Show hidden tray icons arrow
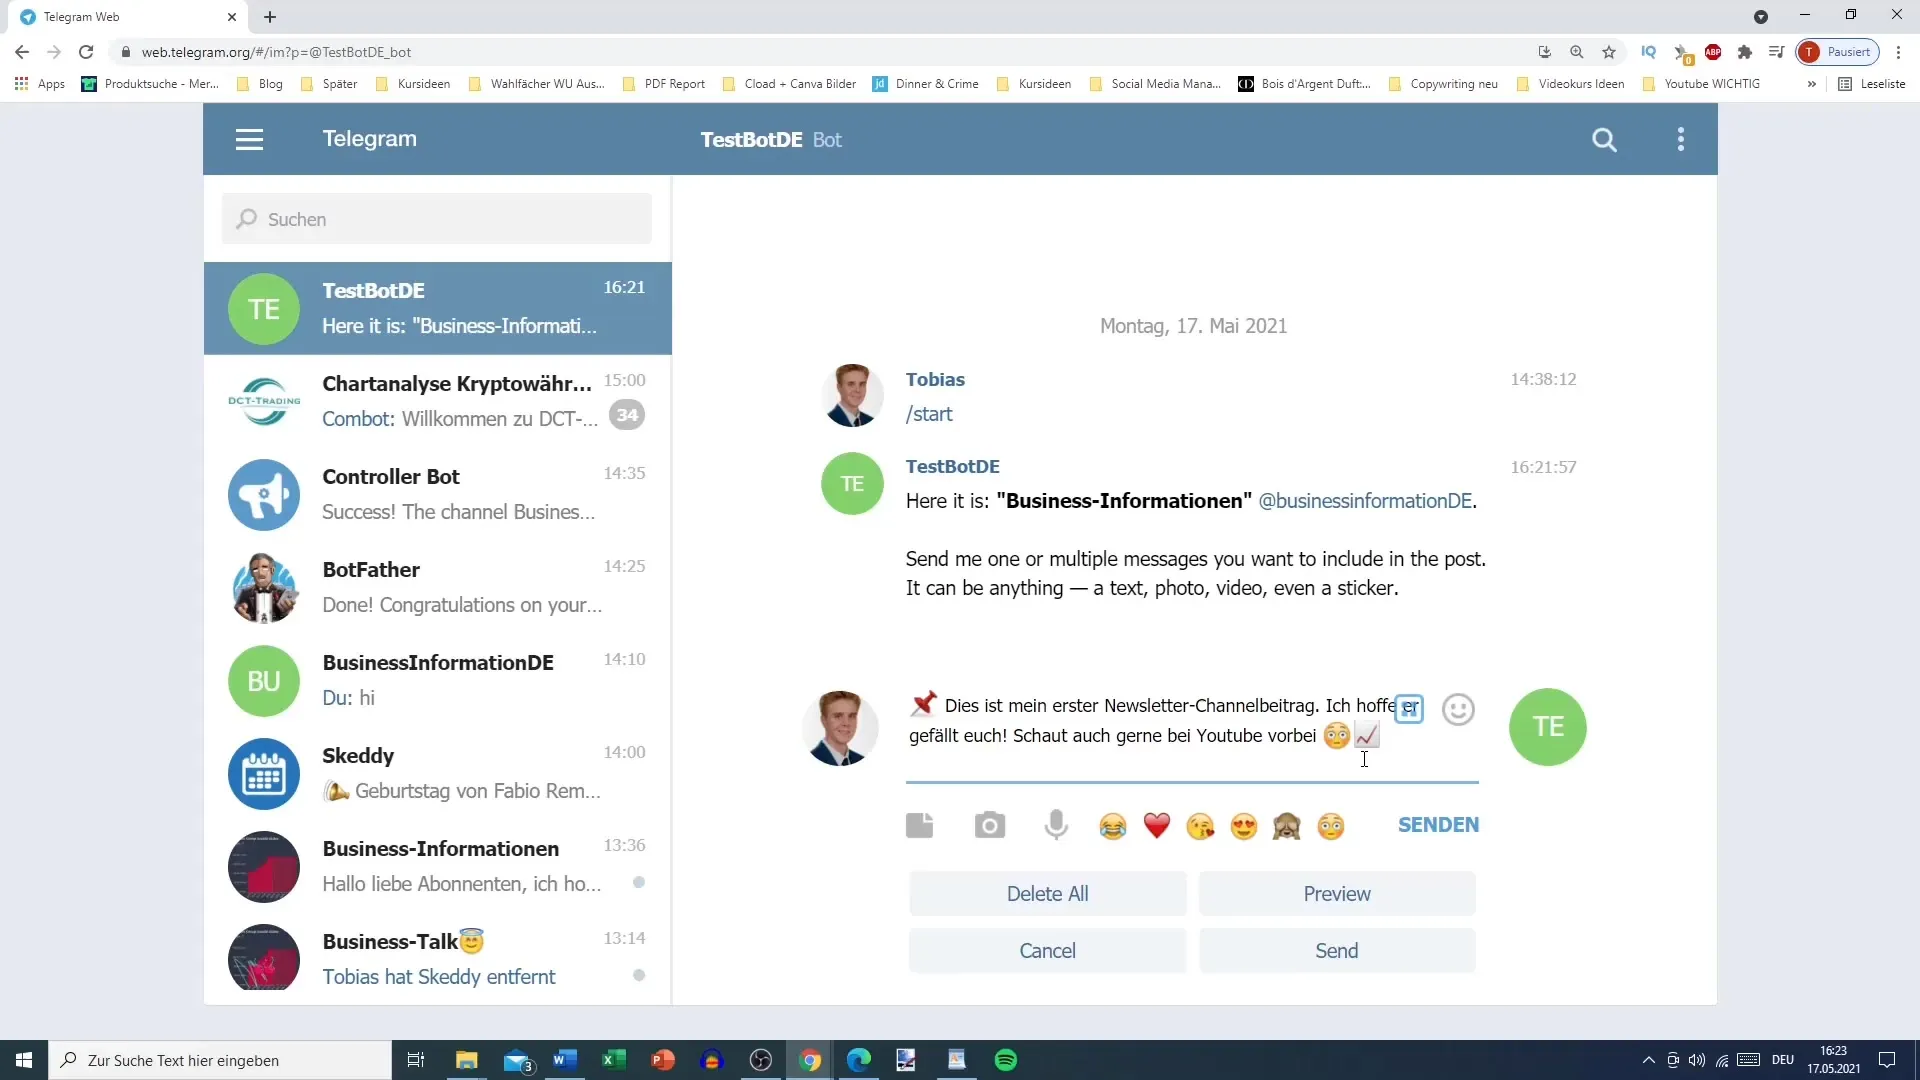 click(1648, 1060)
